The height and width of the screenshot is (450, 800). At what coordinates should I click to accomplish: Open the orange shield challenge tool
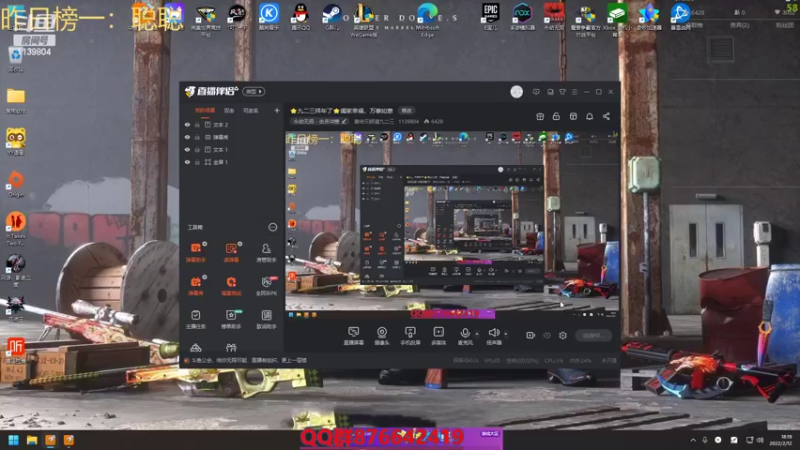231,286
